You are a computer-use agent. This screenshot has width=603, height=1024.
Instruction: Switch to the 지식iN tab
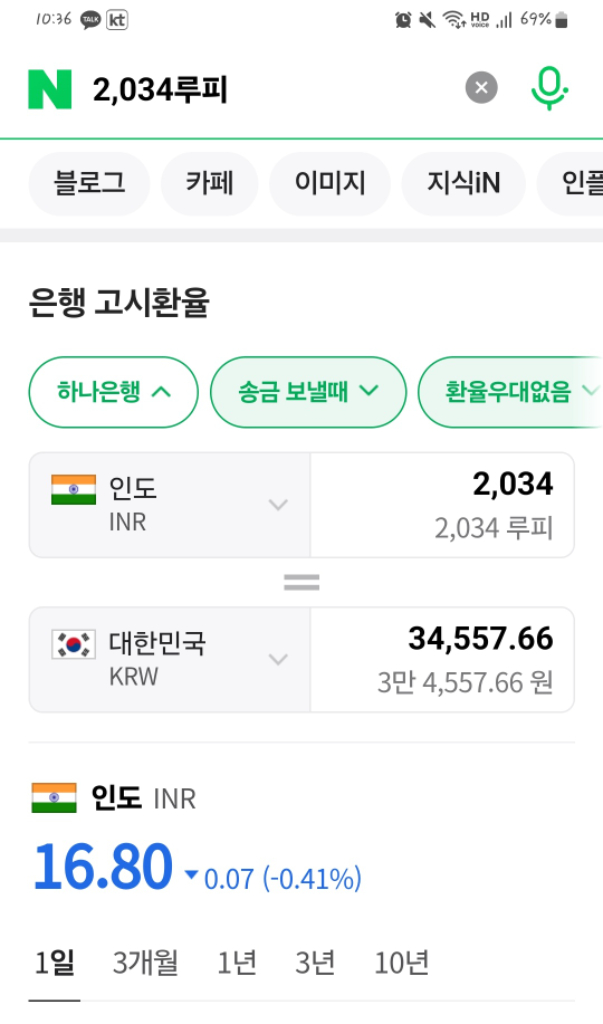[x=463, y=183]
